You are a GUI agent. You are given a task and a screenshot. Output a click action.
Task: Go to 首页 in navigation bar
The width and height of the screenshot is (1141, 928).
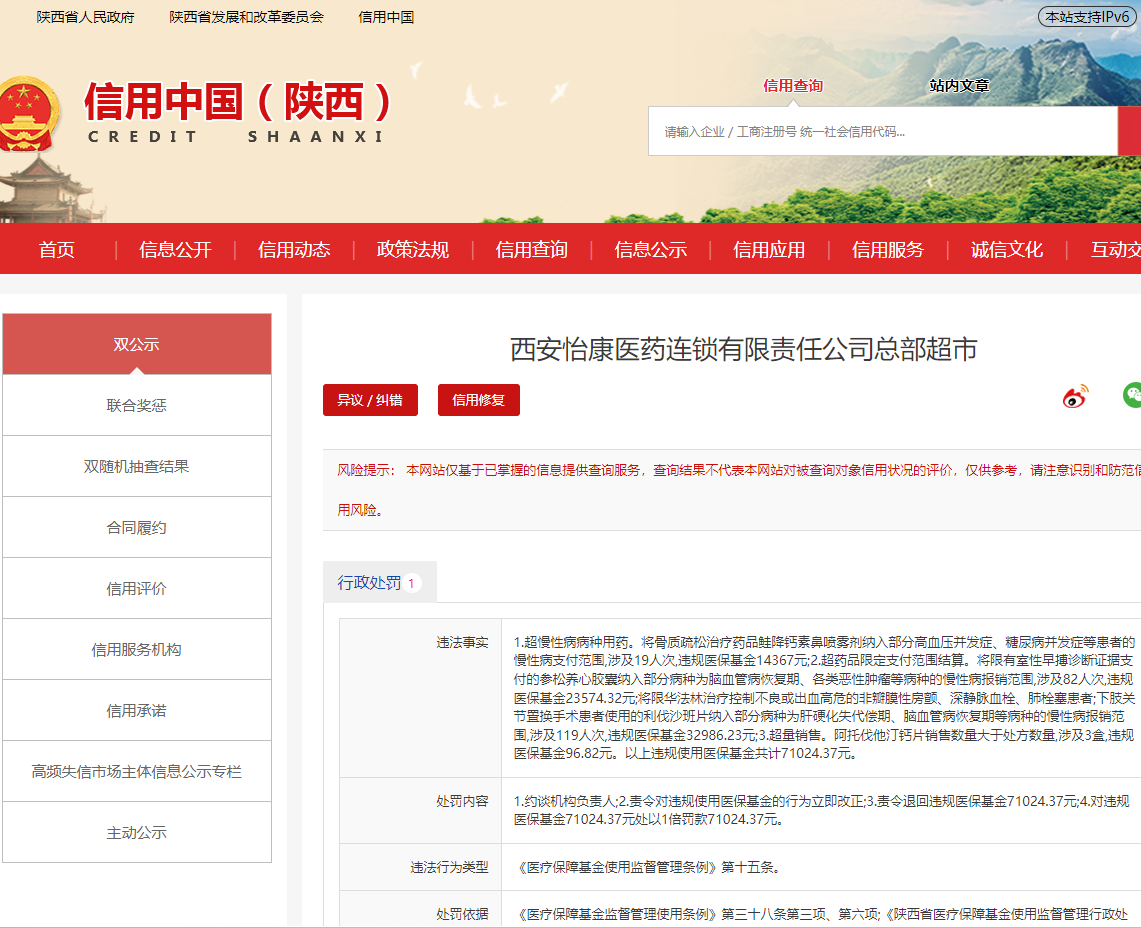(57, 250)
